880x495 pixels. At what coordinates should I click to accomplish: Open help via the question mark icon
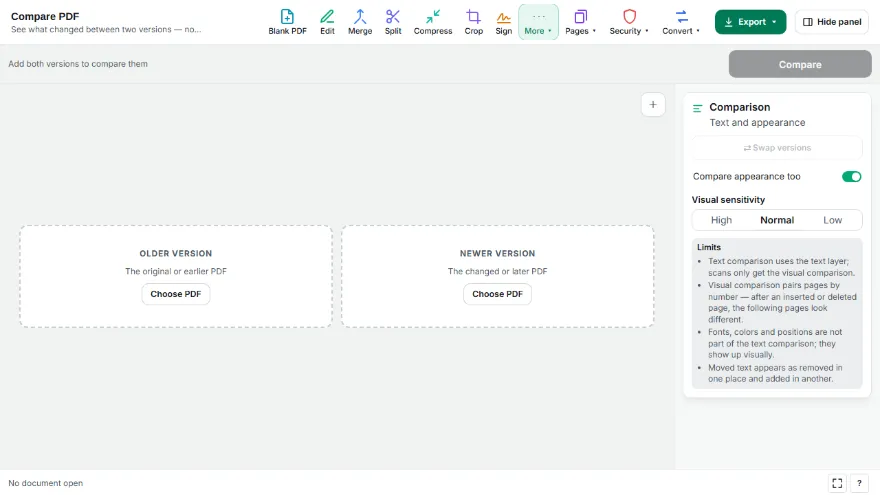pos(859,483)
